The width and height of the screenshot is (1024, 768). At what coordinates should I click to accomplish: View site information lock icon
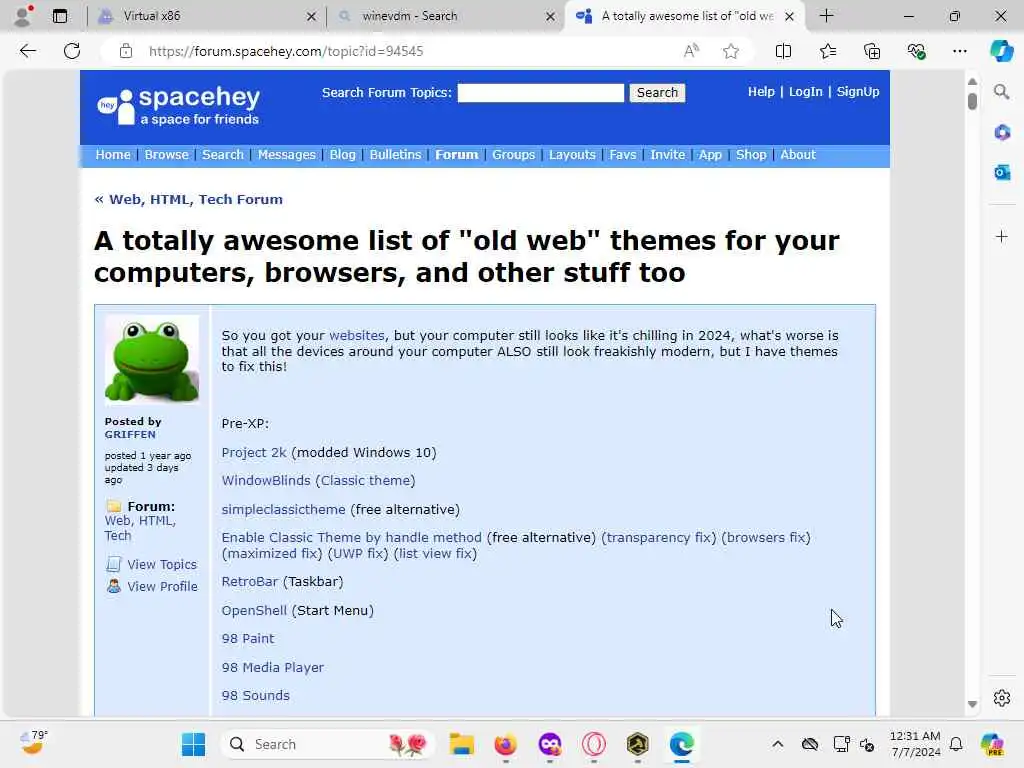point(126,51)
